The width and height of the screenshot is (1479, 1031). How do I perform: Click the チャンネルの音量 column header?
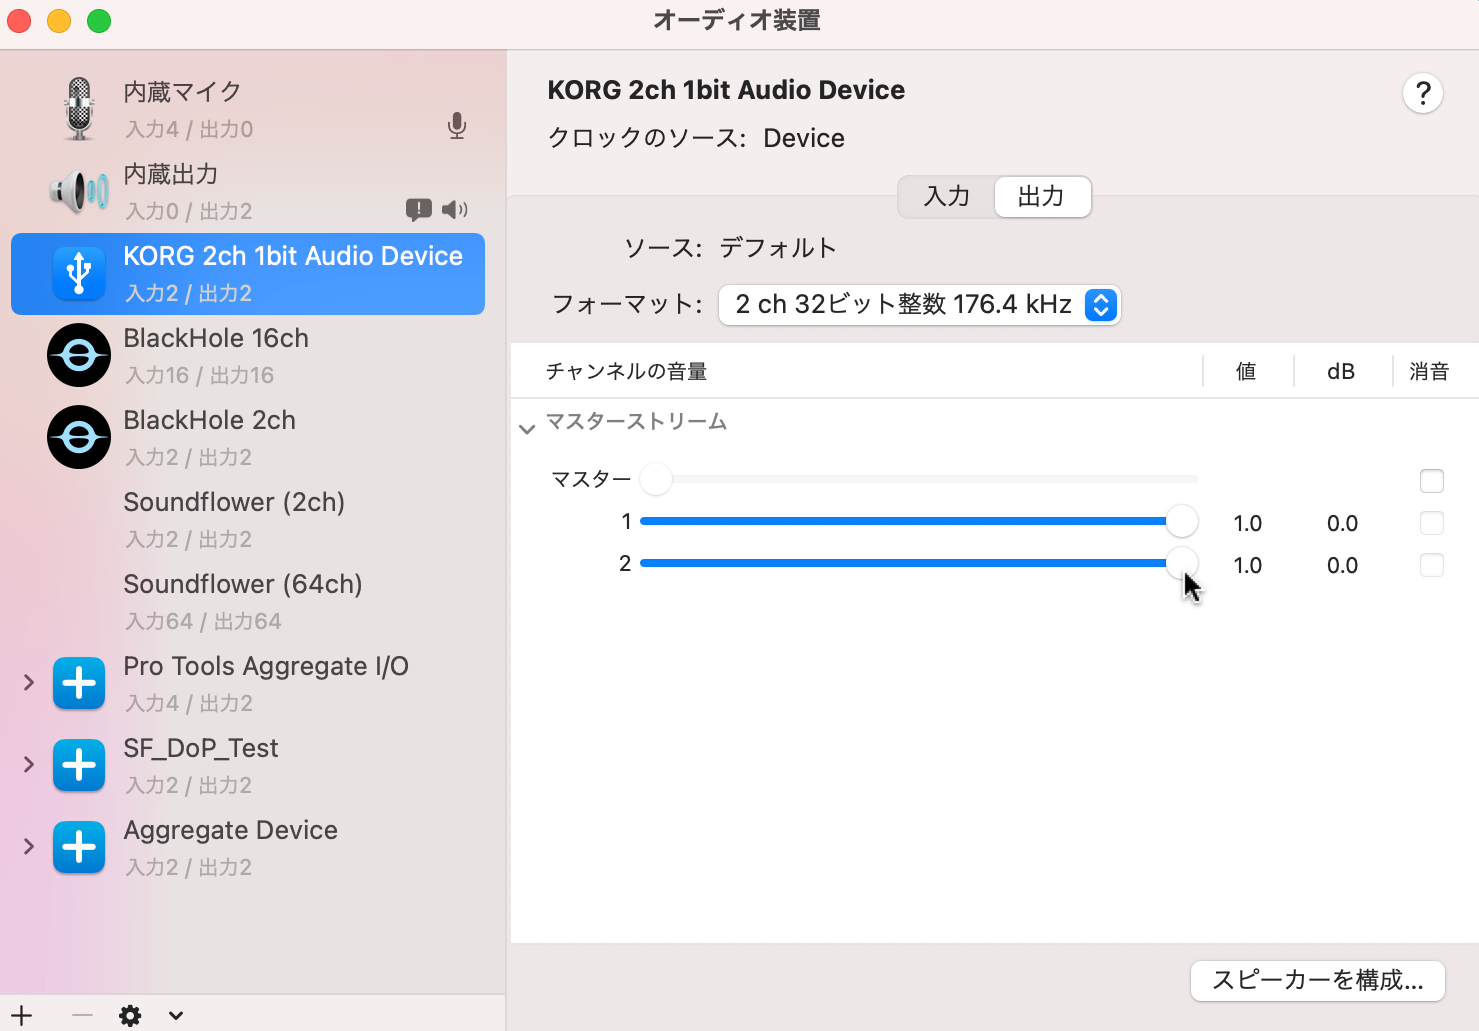(x=627, y=371)
